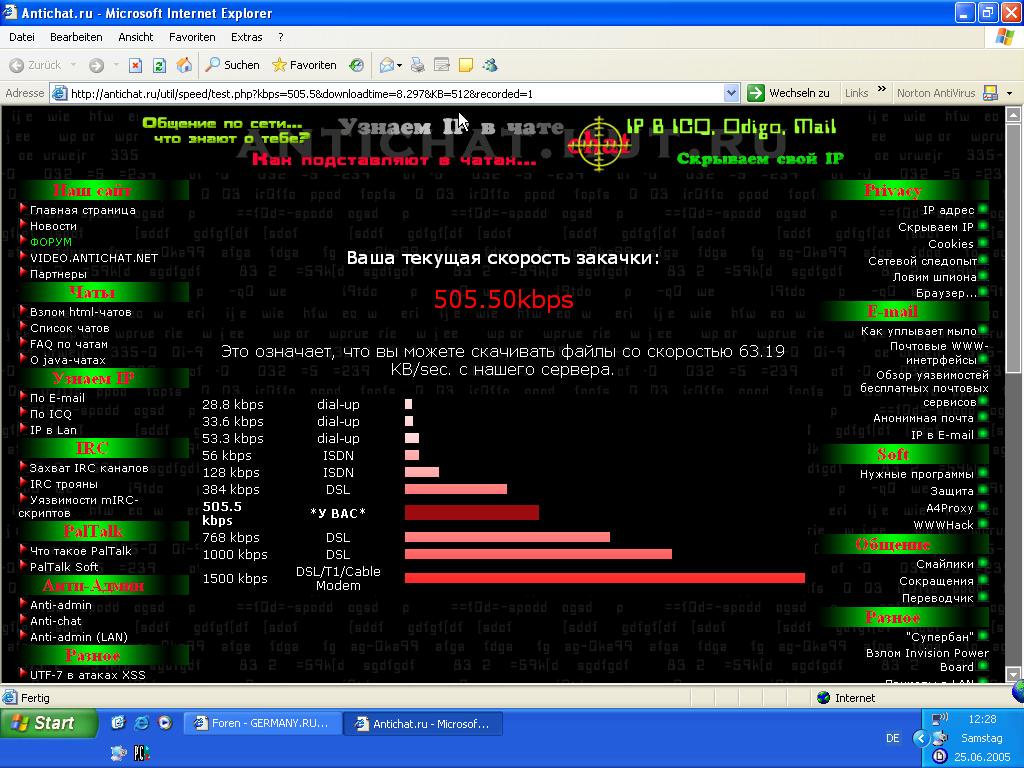Open the Norton AntiVirus dropdown arrow

[x=1010, y=93]
